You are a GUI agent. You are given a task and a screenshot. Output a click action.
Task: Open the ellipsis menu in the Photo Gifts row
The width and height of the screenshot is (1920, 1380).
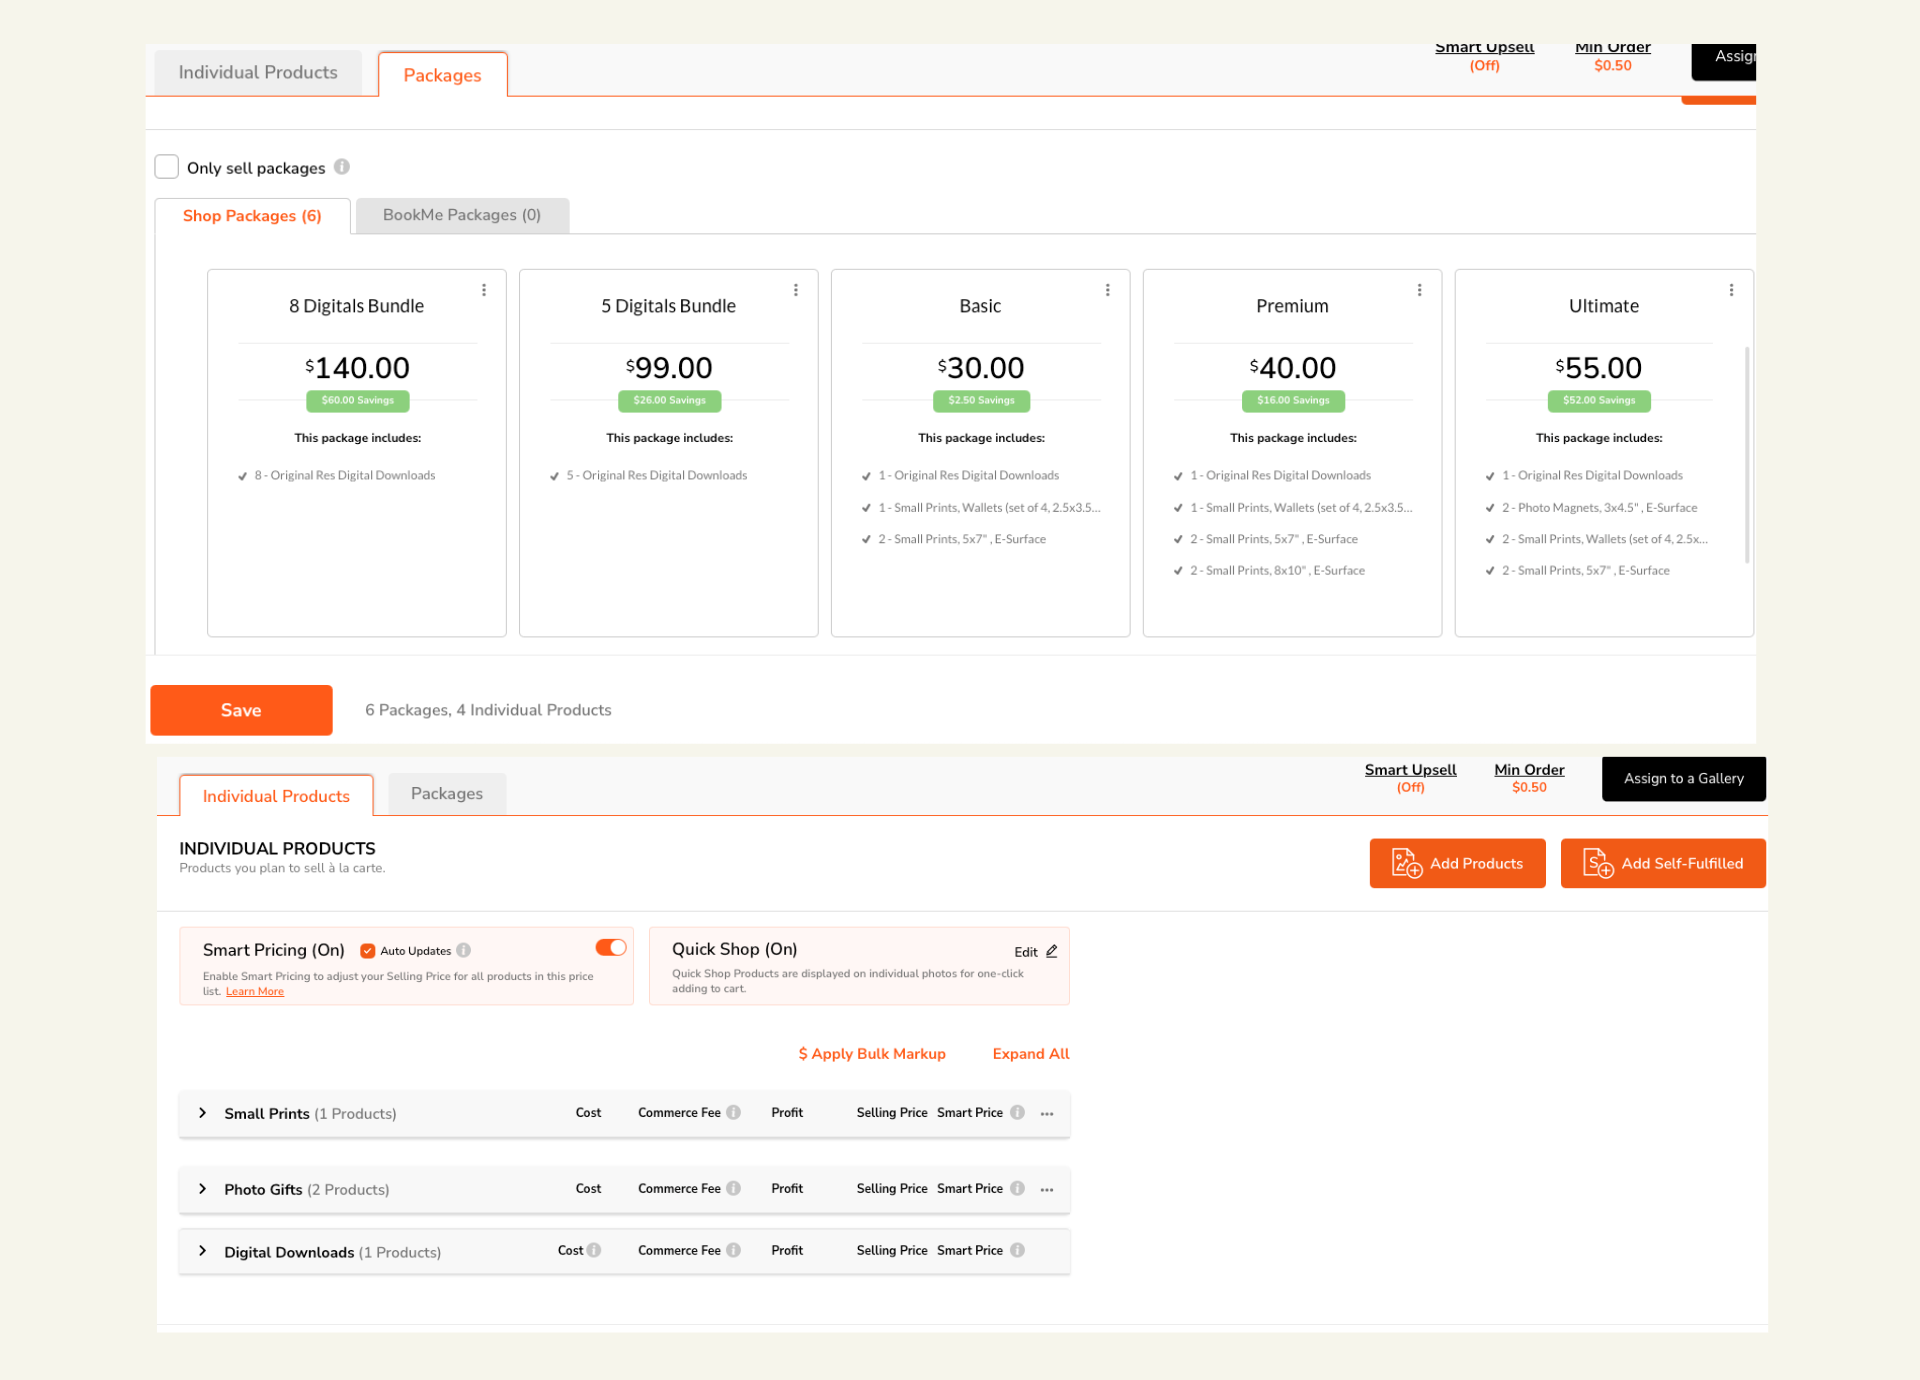pos(1046,1189)
